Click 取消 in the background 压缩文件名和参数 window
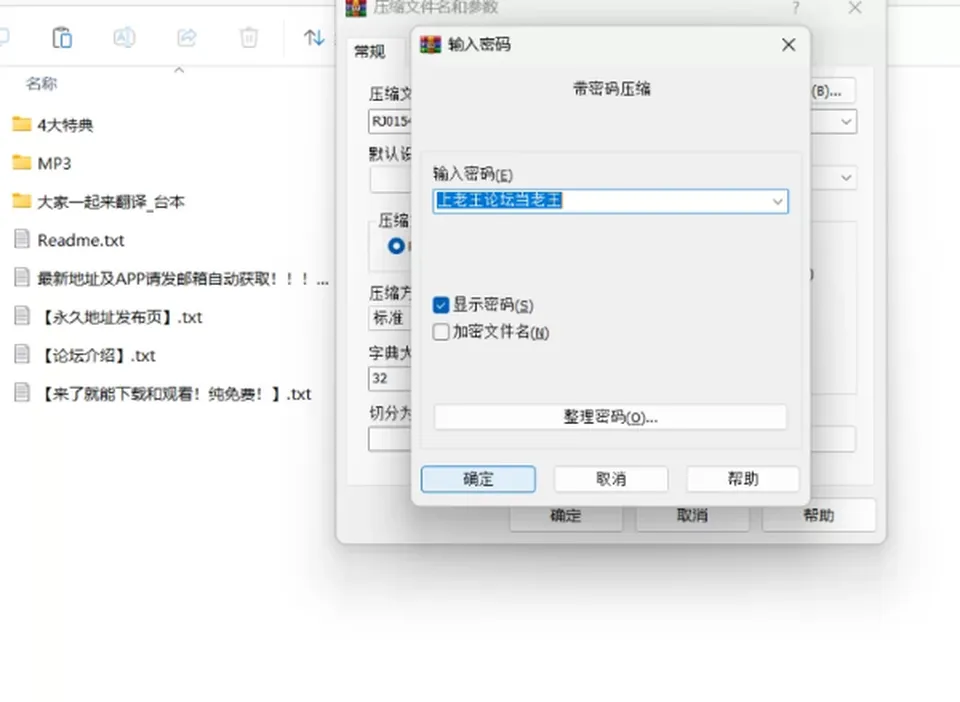Viewport: 960px width, 702px height. coord(692,515)
